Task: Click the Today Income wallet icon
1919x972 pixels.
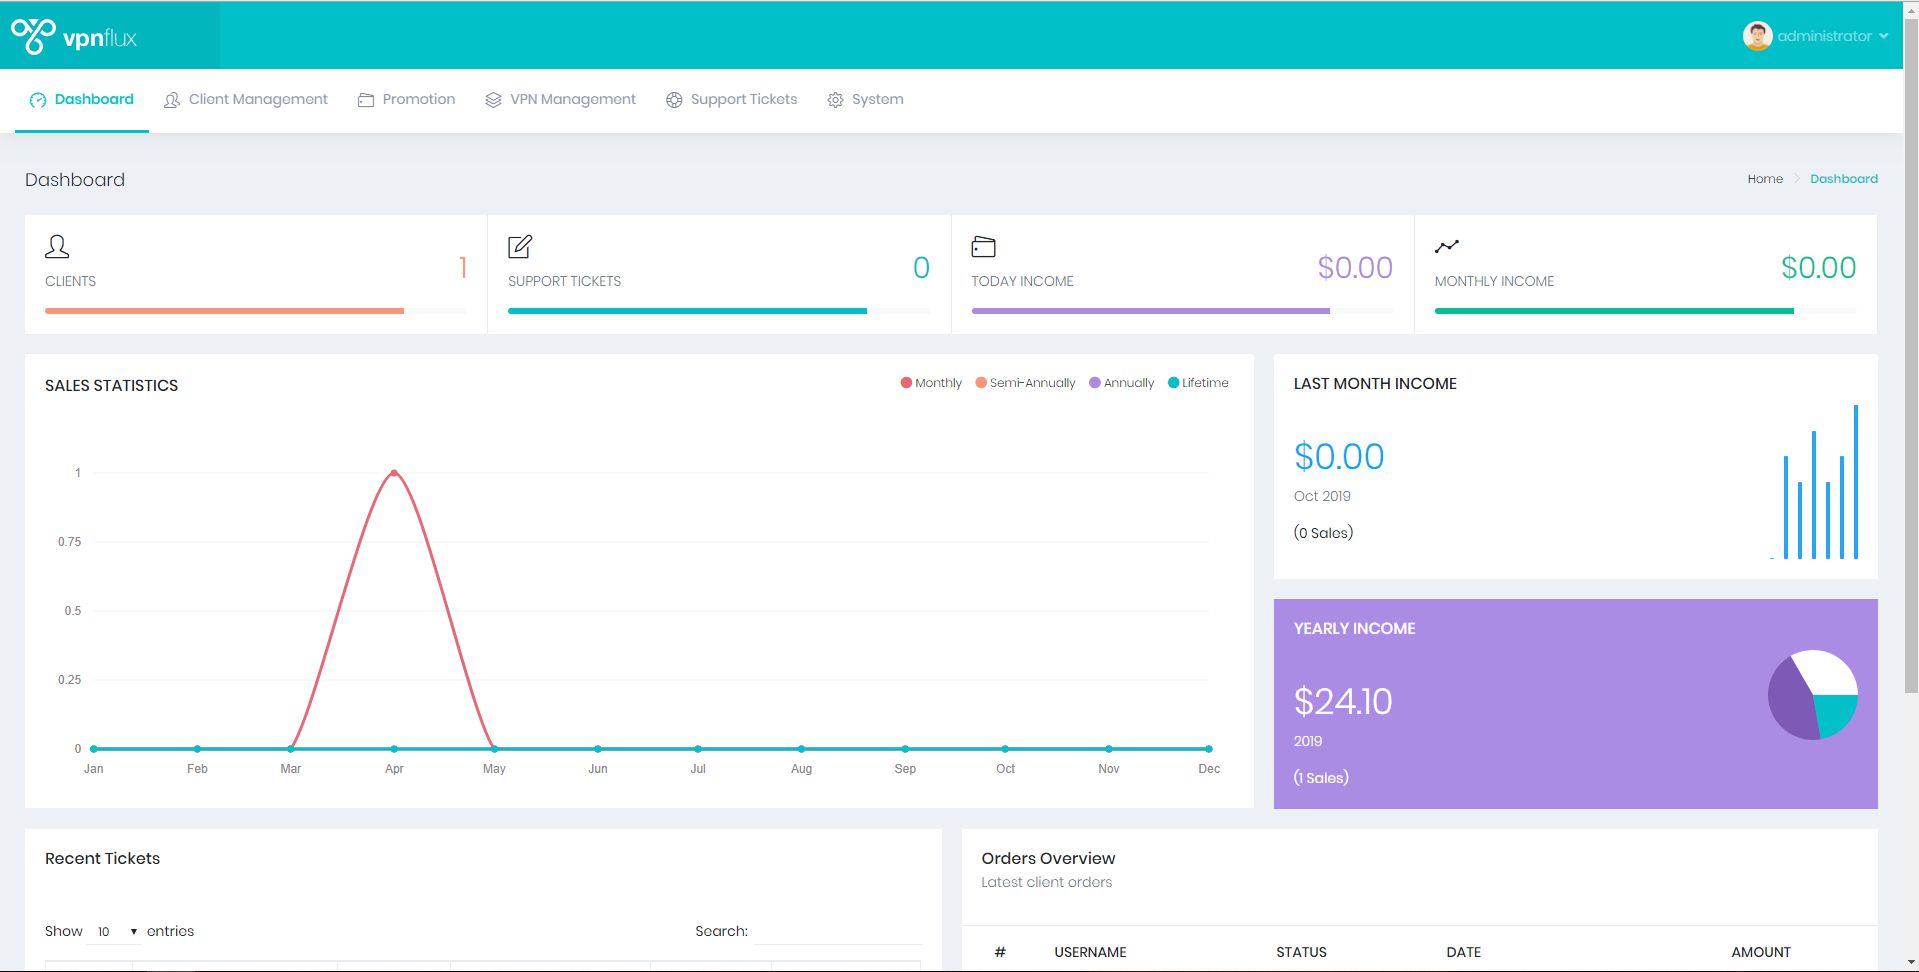Action: [x=983, y=246]
